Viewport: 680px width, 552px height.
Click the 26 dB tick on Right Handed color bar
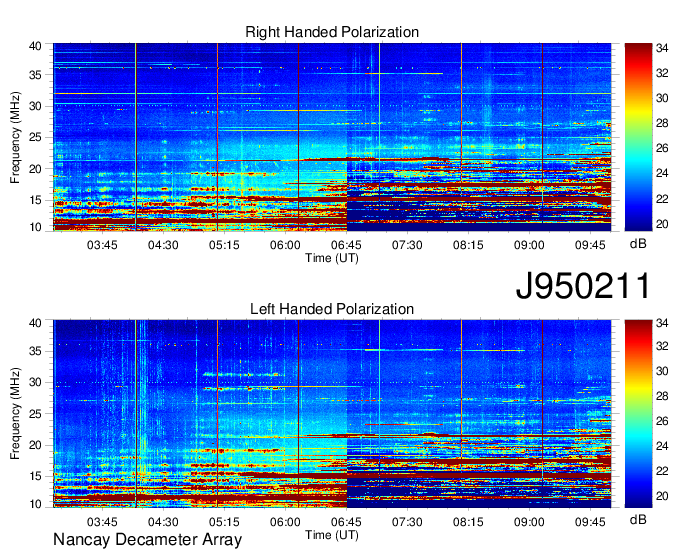coord(662,149)
